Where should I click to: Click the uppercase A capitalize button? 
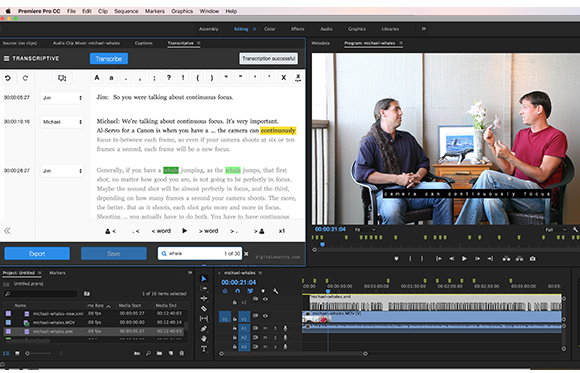(97, 78)
